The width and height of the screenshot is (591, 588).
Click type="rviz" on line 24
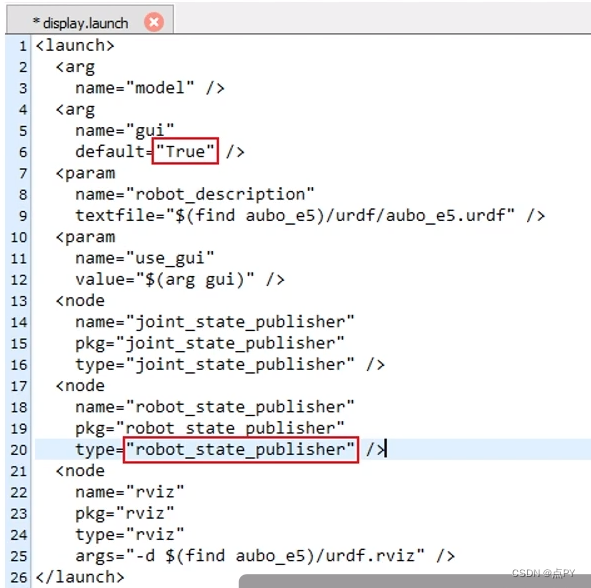[x=130, y=535]
